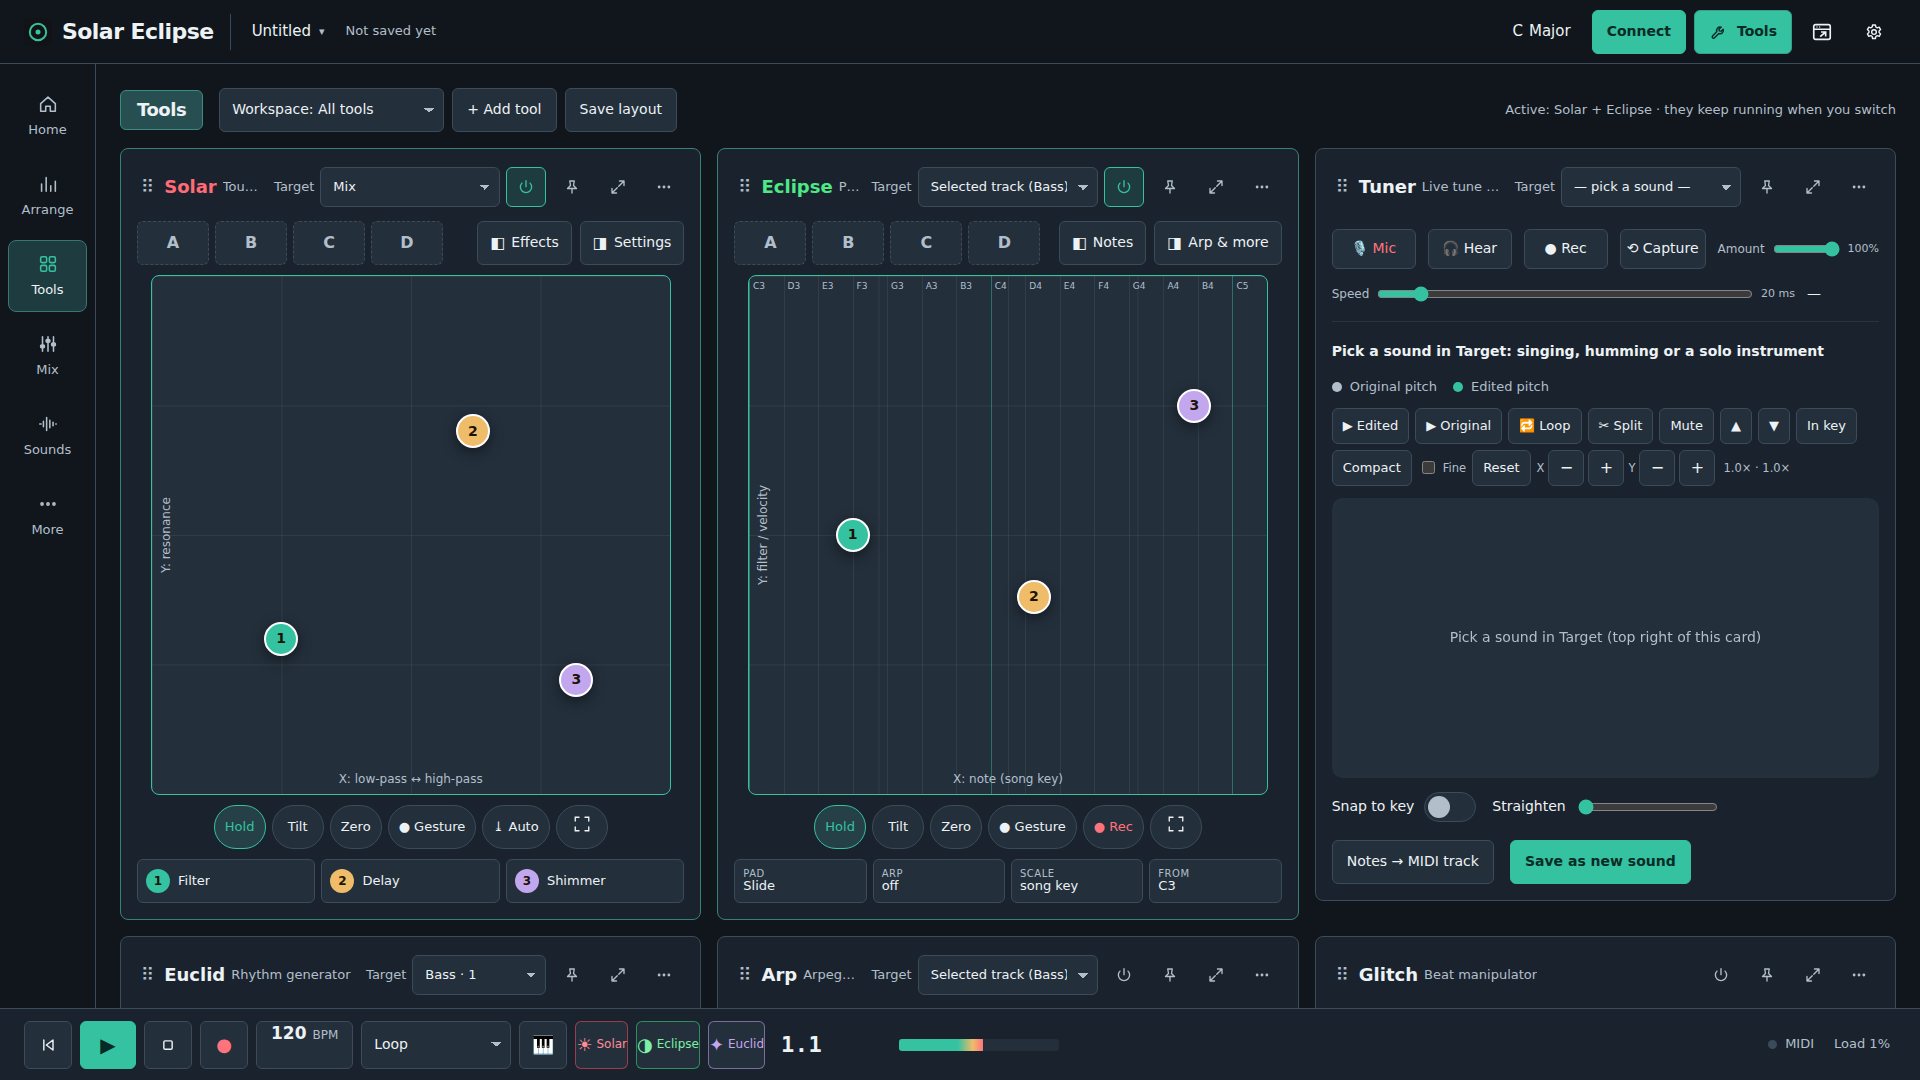This screenshot has width=1920, height=1080.
Task: Open the Untitled project name dropdown
Action: (x=288, y=31)
